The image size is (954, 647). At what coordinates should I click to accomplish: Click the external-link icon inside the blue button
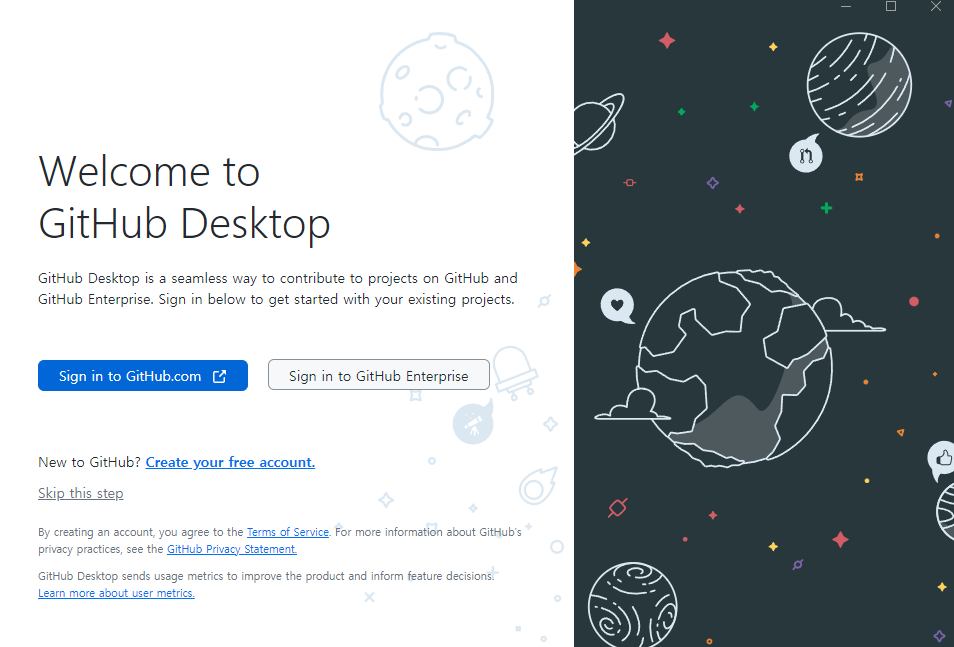point(219,376)
